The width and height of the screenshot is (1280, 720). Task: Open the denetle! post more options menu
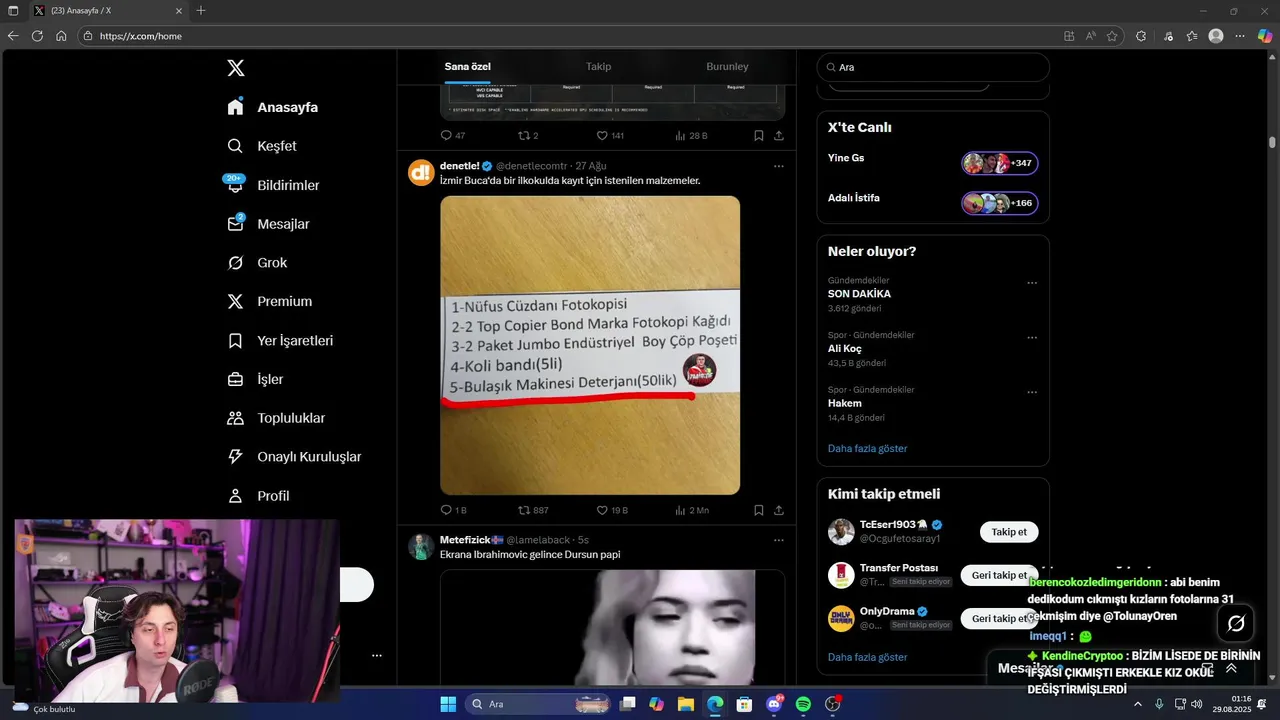[x=778, y=166]
